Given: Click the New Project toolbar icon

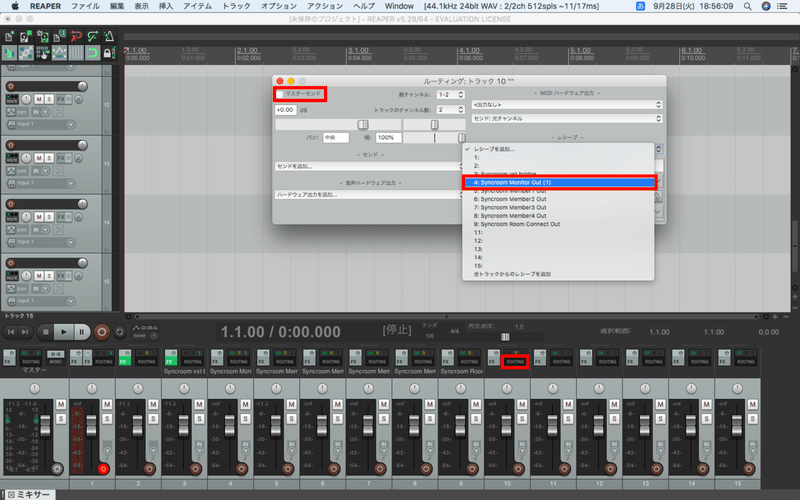Looking at the screenshot, I should point(9,36).
